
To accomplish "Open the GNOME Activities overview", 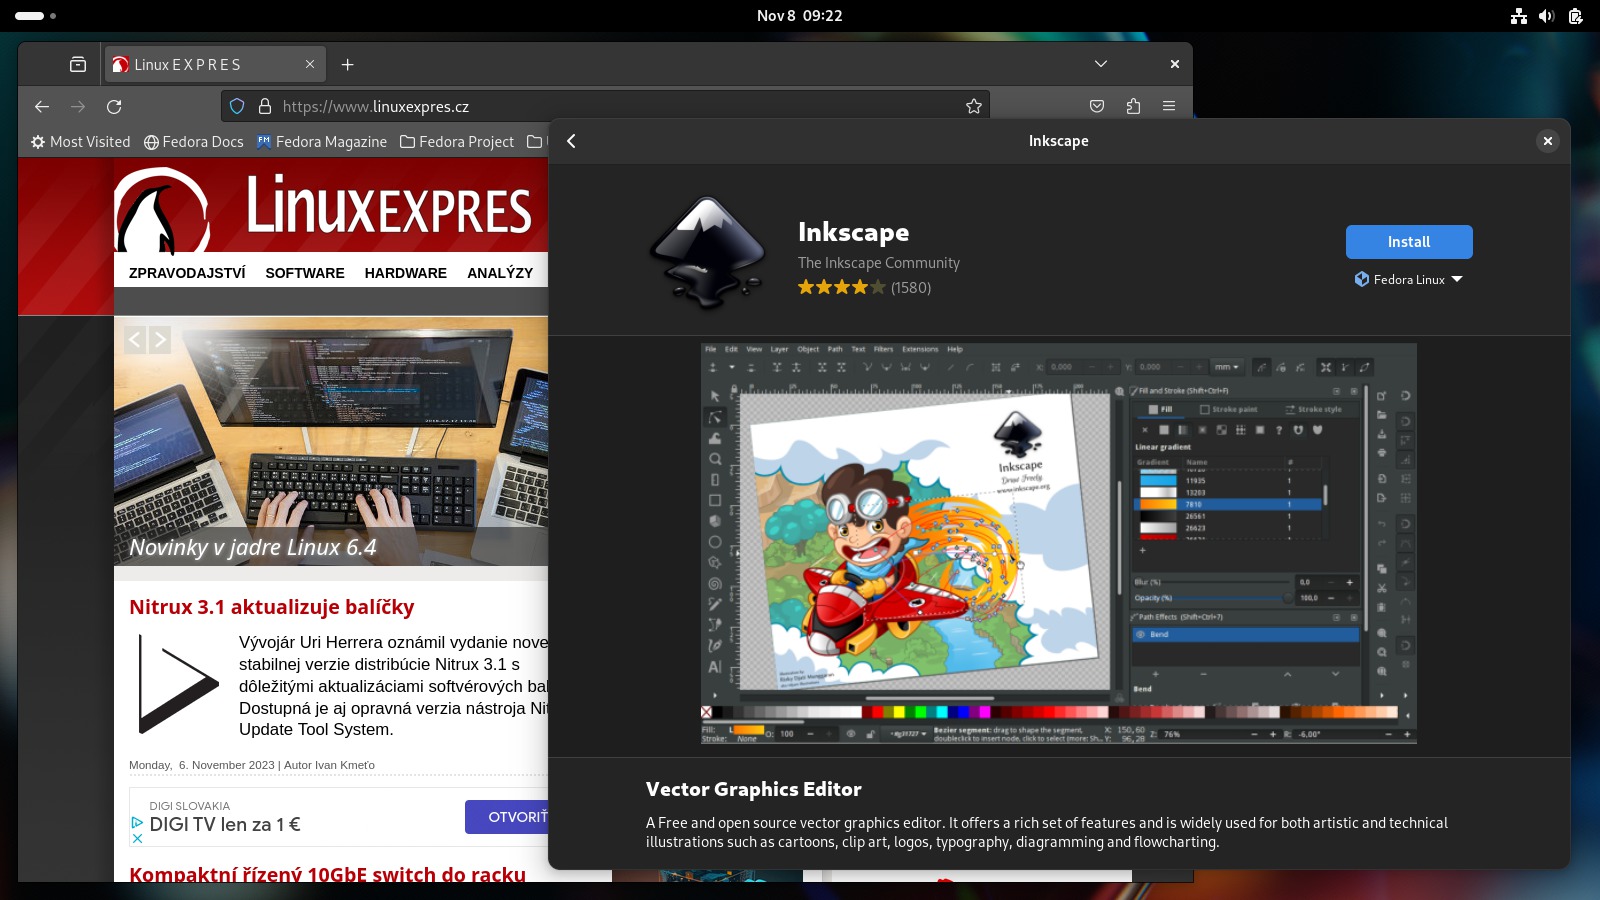I will [x=36, y=16].
